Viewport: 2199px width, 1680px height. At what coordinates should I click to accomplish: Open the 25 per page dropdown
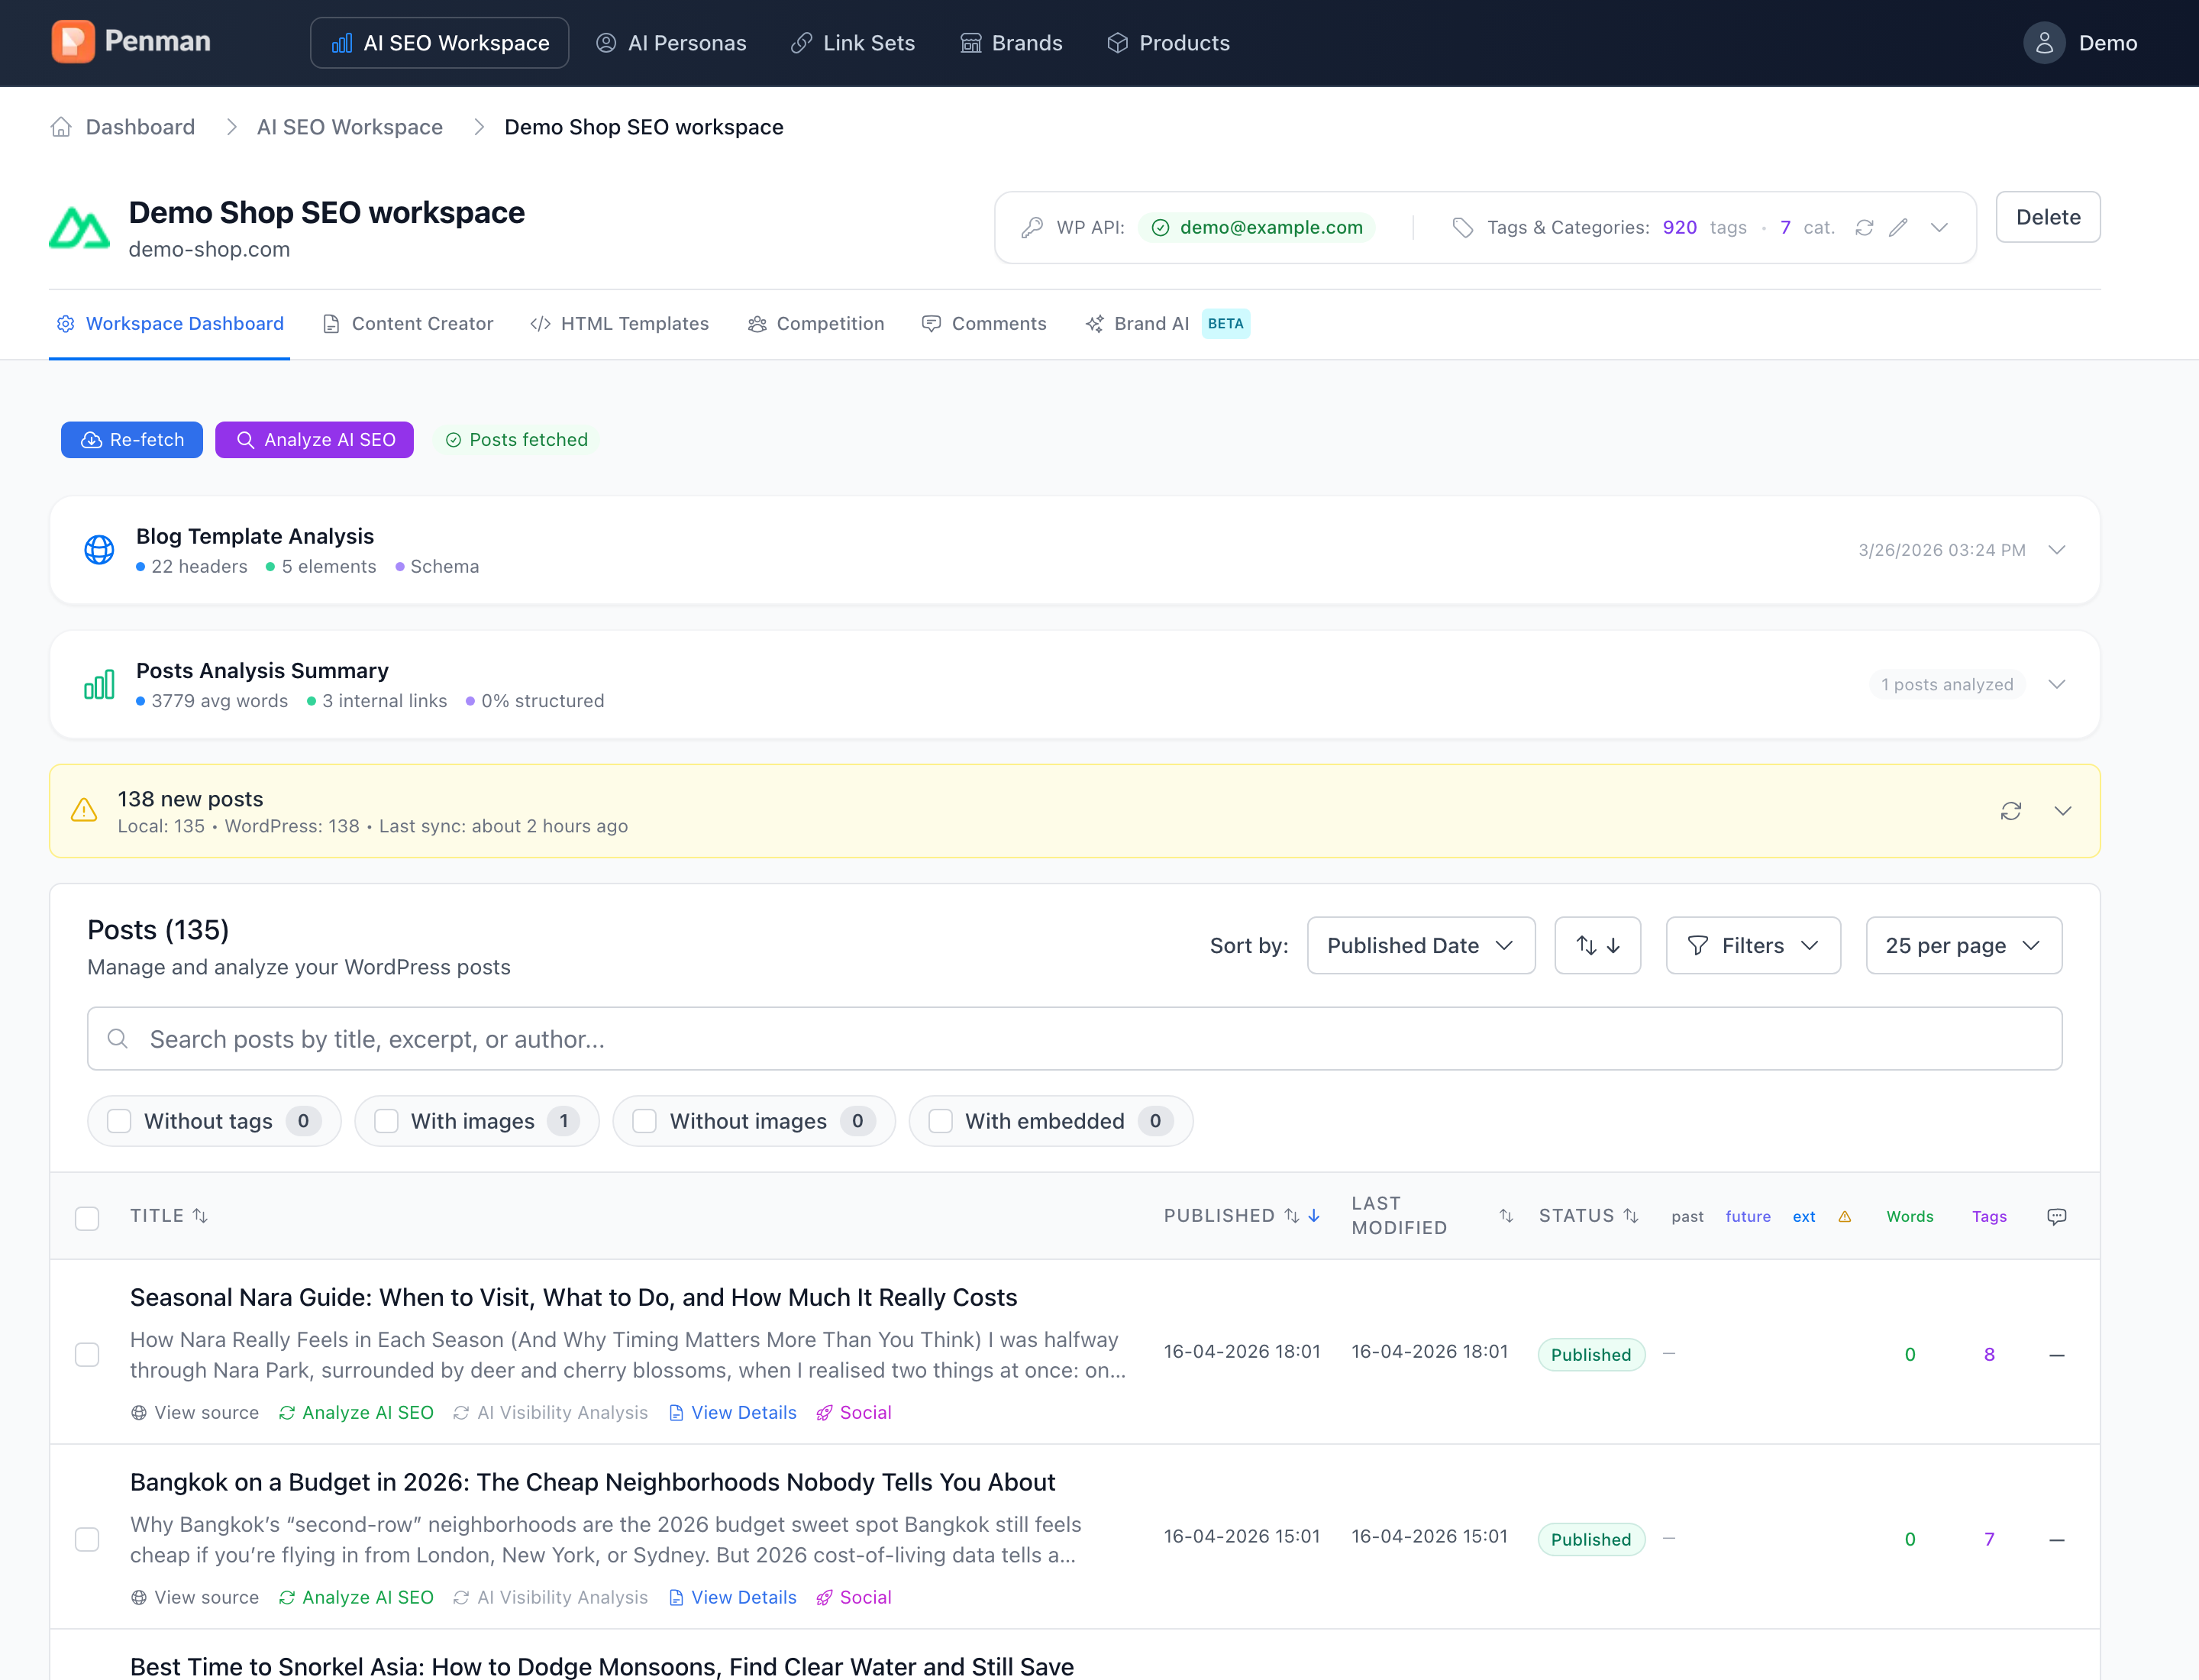click(1964, 946)
